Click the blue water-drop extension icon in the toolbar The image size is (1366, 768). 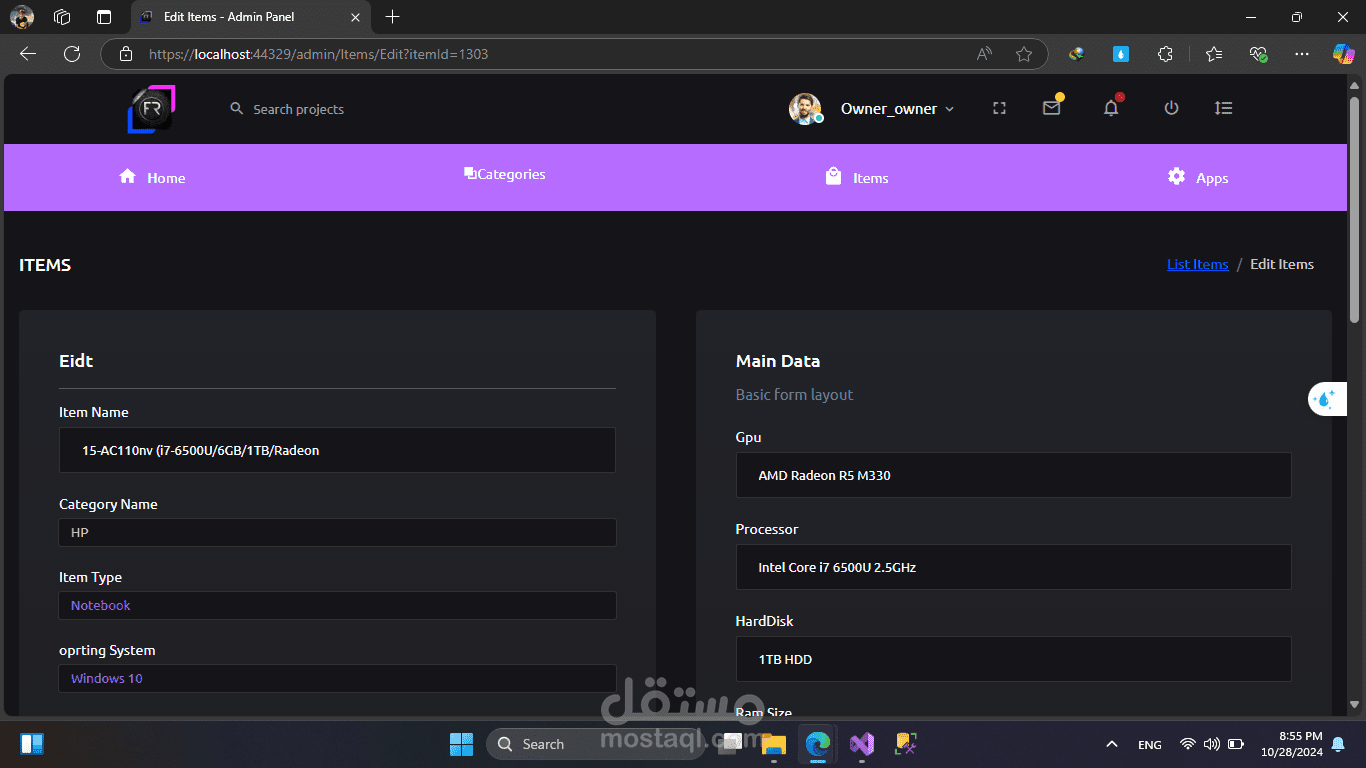pos(1121,54)
